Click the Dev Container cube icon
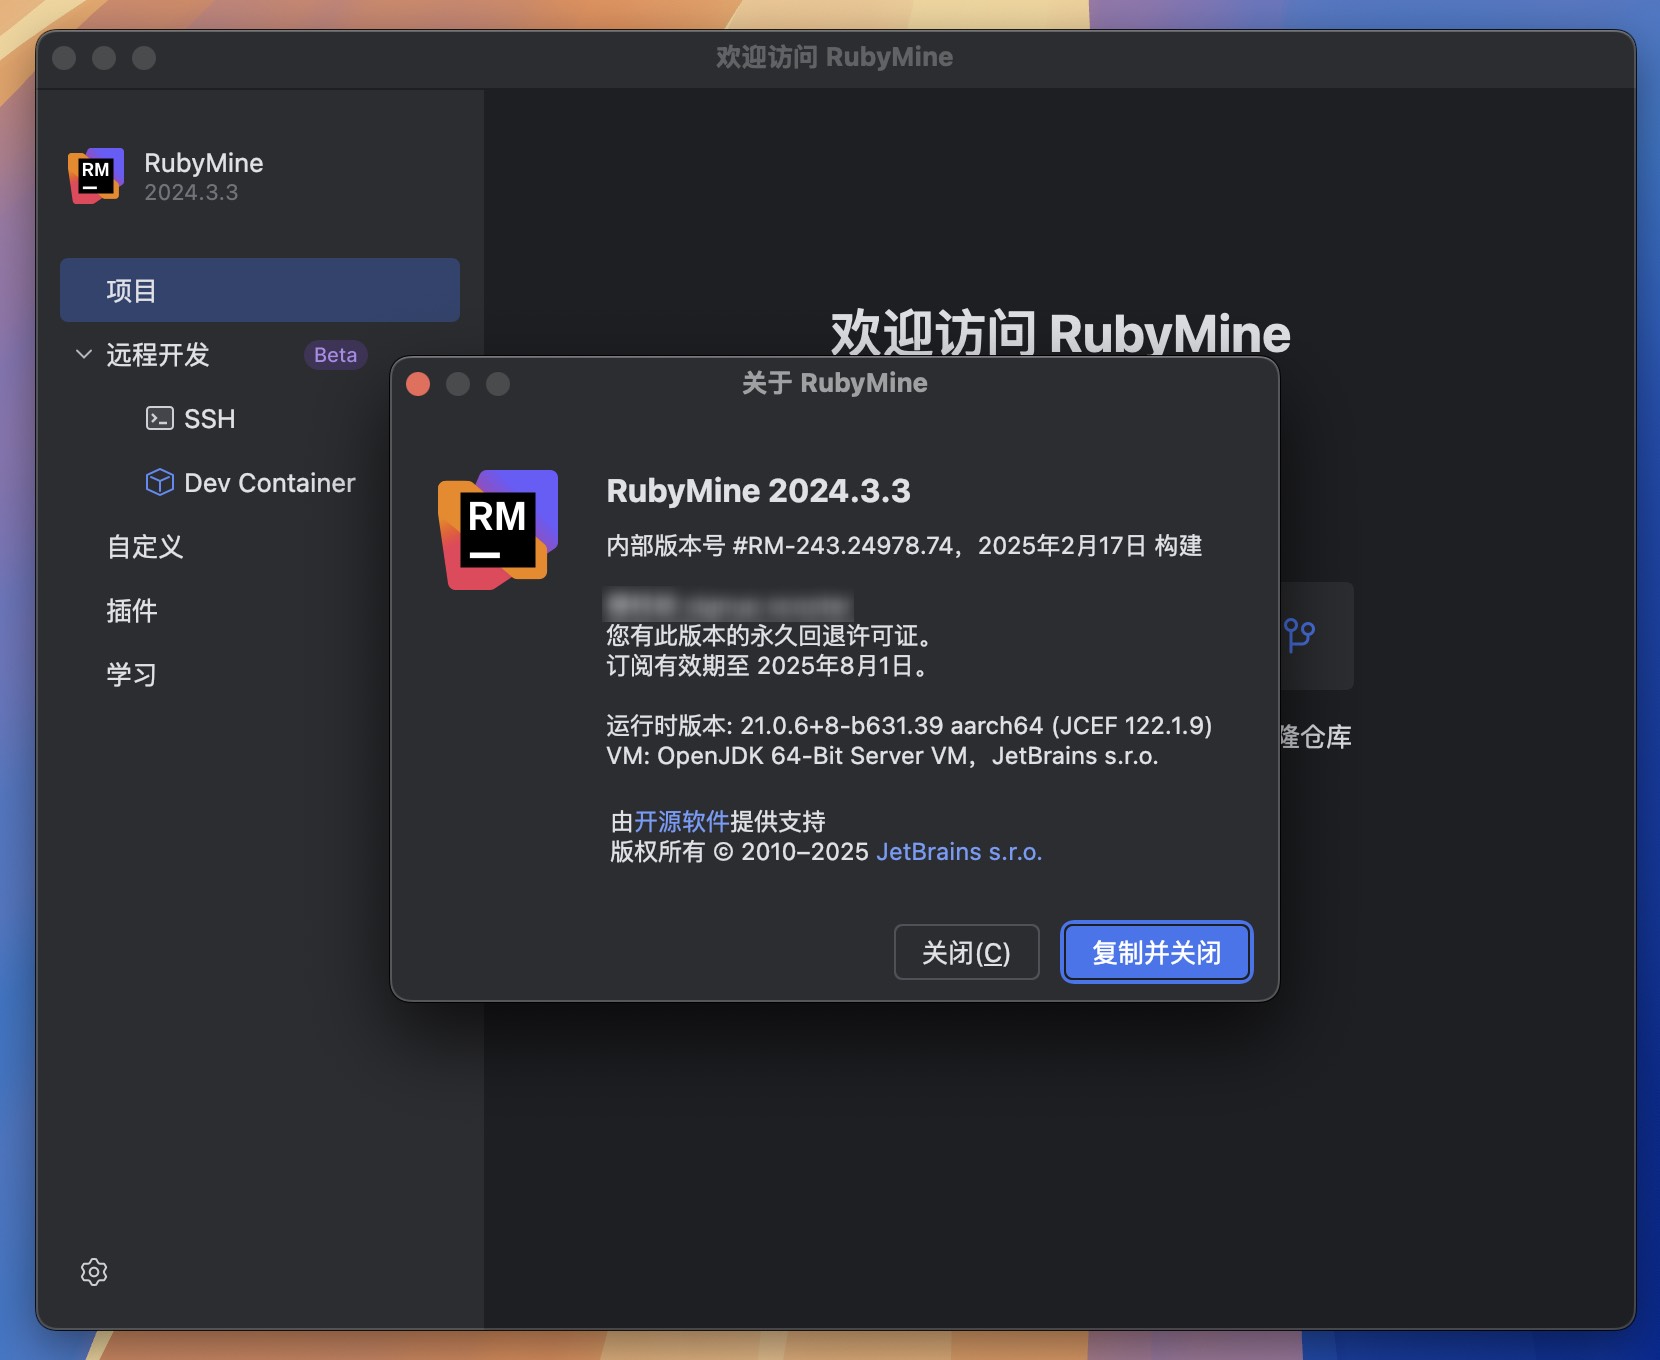 point(160,482)
